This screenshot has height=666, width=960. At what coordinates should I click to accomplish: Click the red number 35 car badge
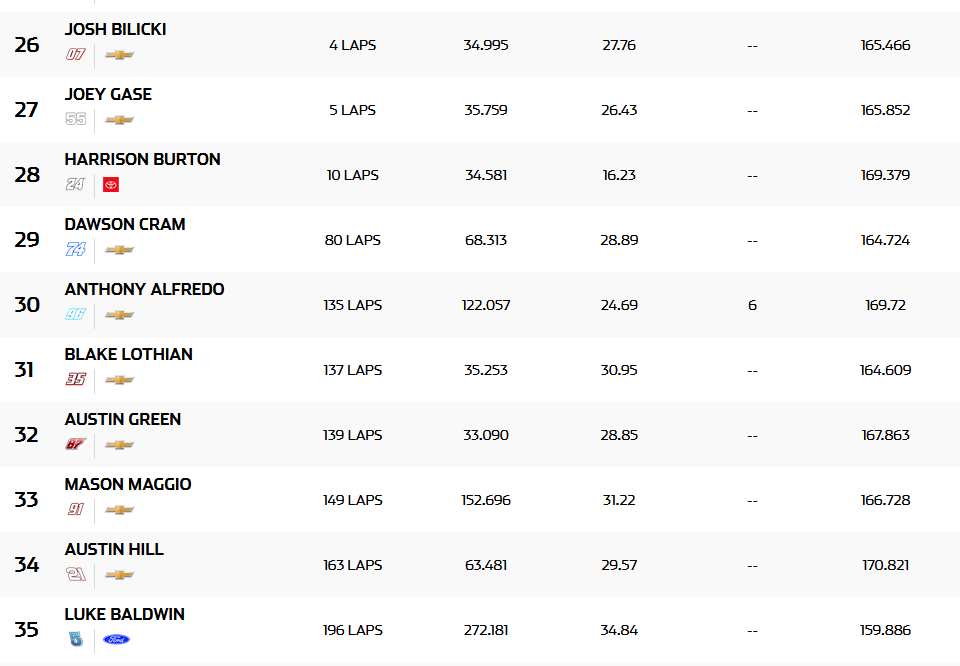coord(76,379)
